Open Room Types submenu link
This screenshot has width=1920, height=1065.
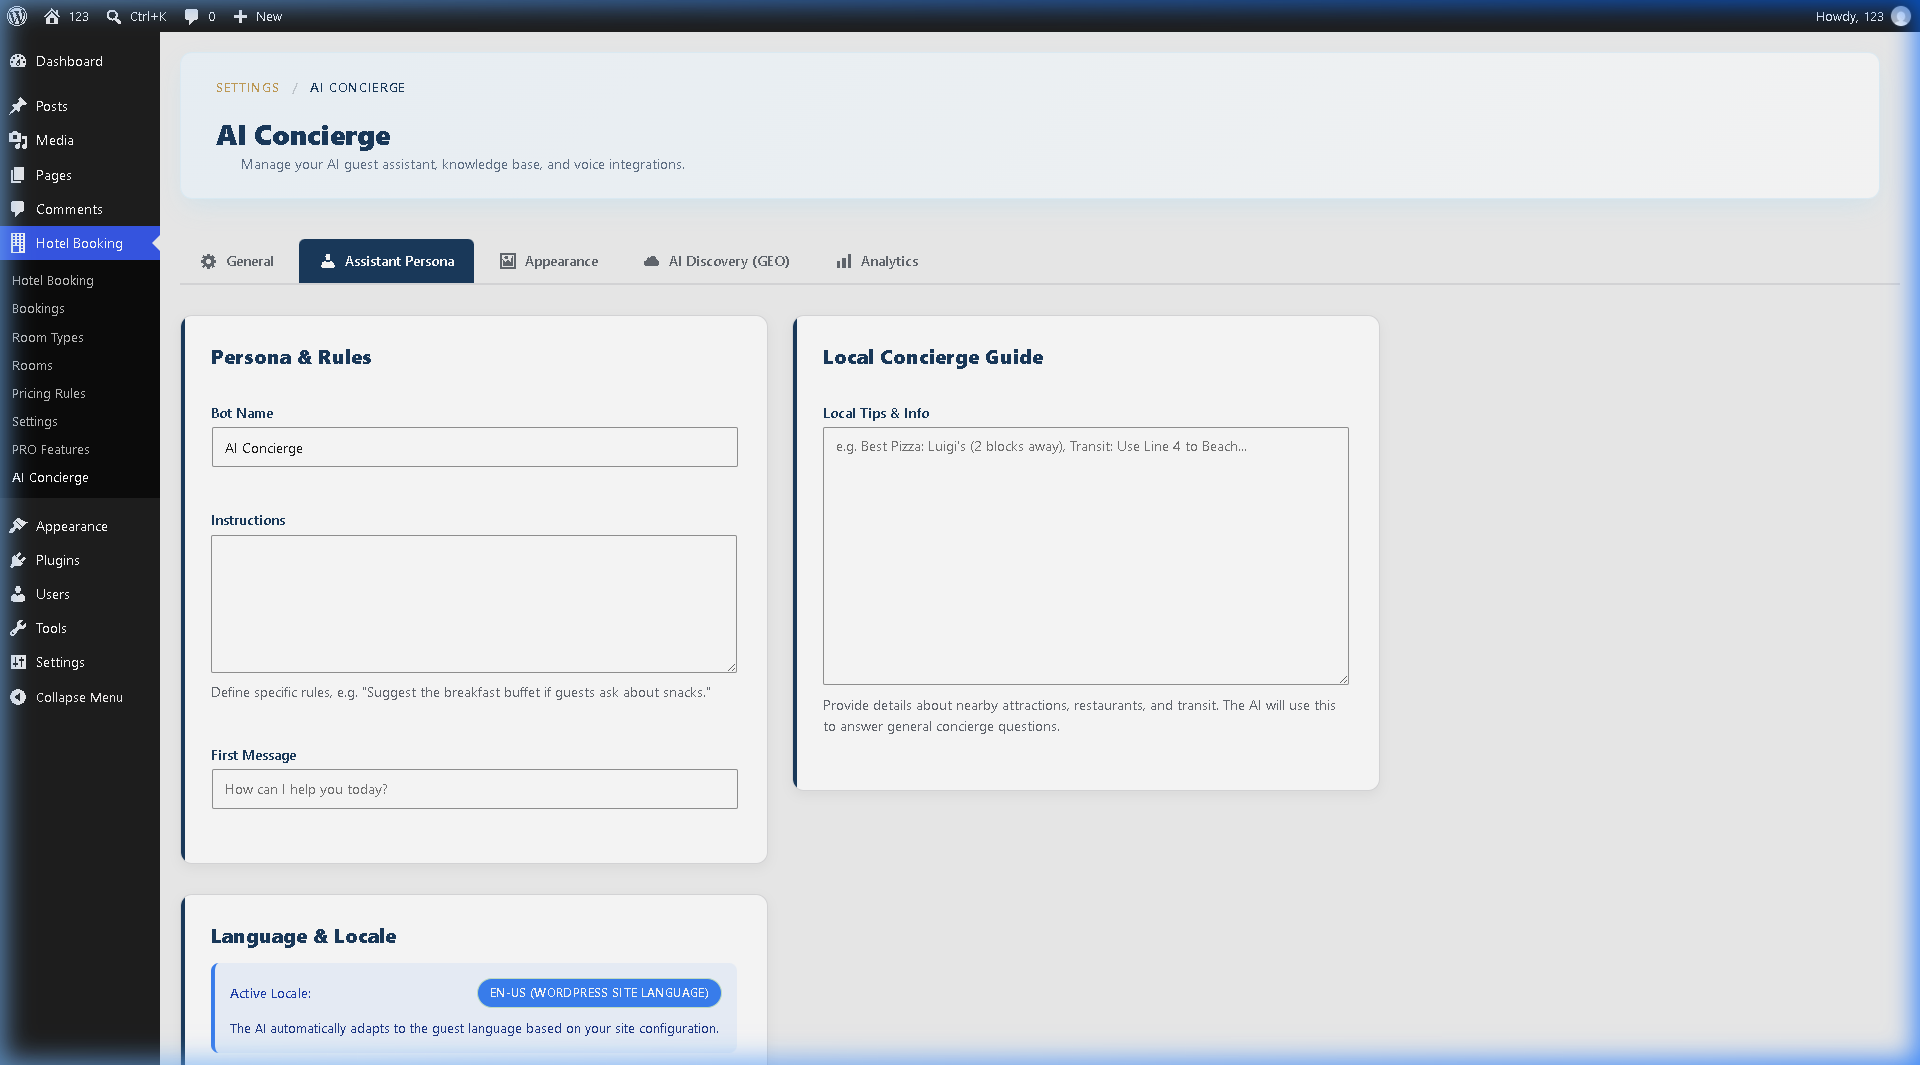coord(48,338)
